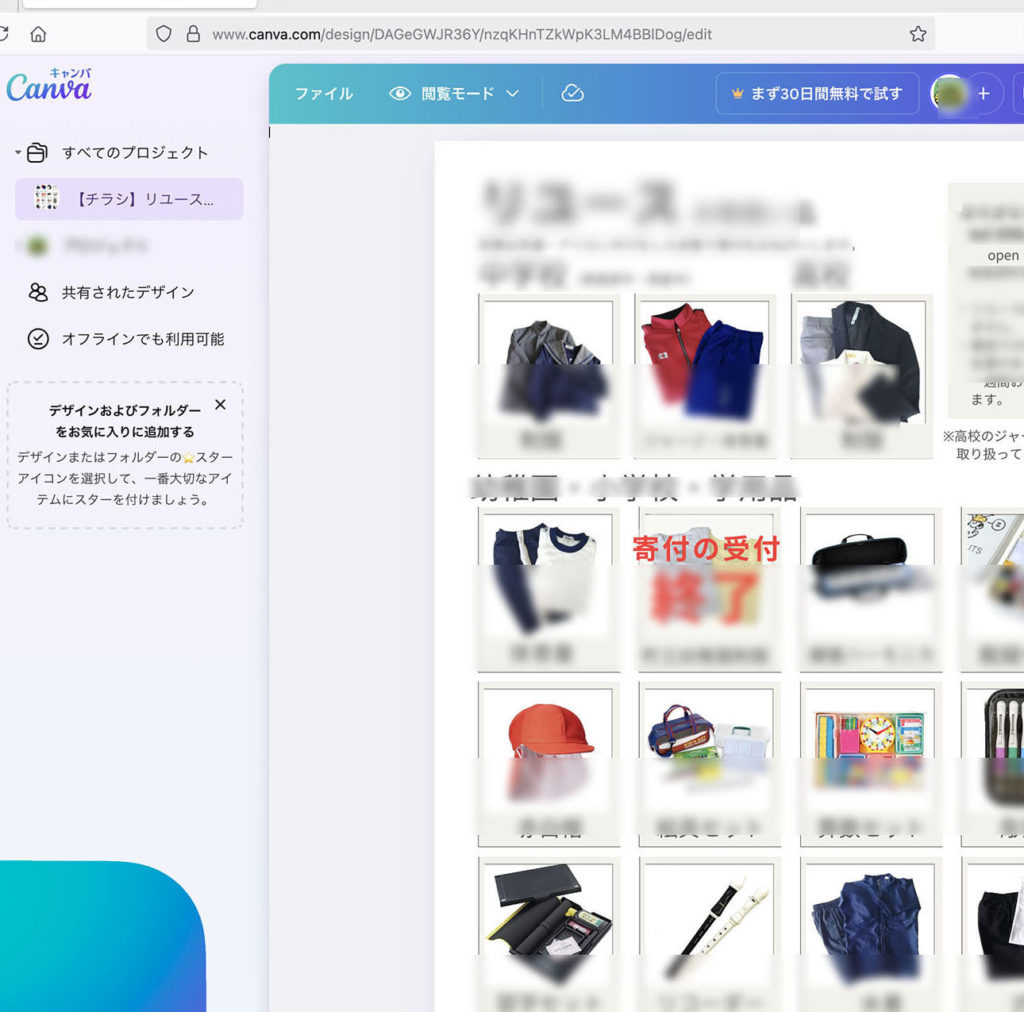
Task: Collapse the すべてのプロジェクト tree arrow
Action: tap(18, 153)
